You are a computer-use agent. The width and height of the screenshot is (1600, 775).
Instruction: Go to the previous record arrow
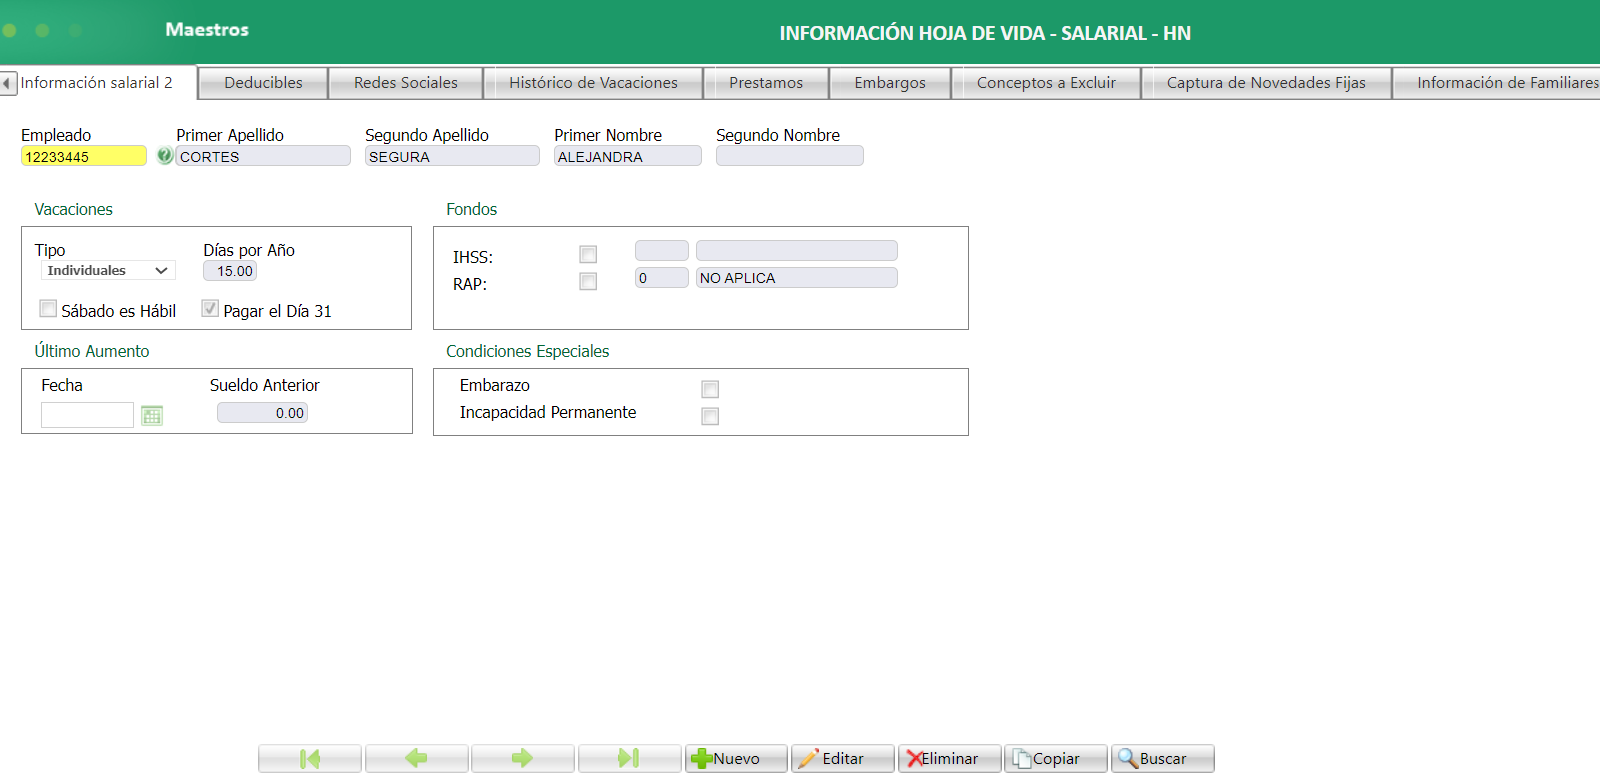[x=417, y=759]
